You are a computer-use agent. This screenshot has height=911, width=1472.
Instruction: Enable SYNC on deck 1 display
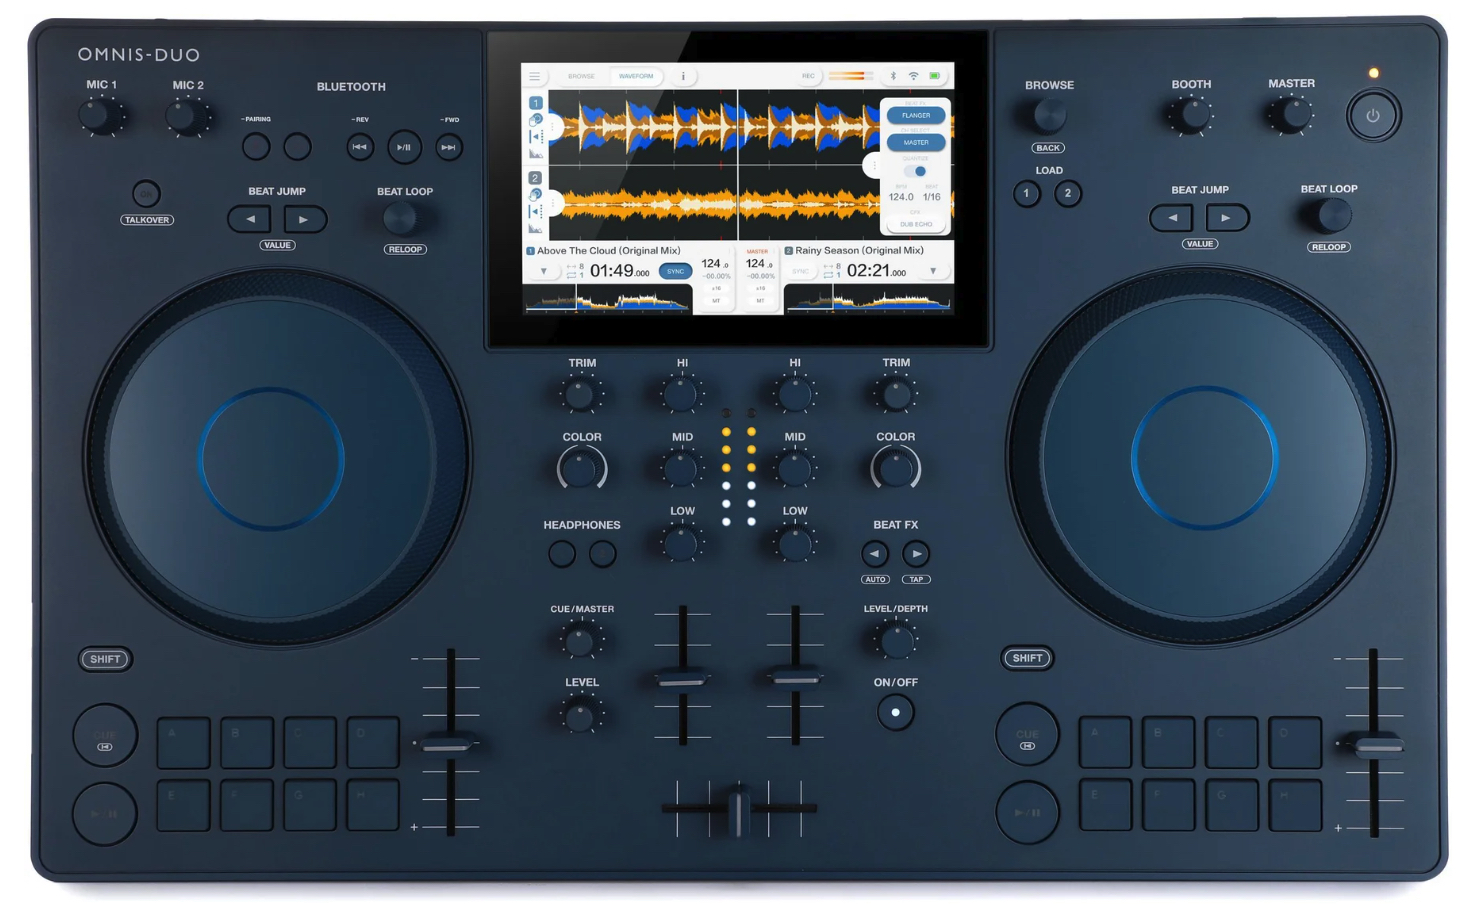[676, 271]
